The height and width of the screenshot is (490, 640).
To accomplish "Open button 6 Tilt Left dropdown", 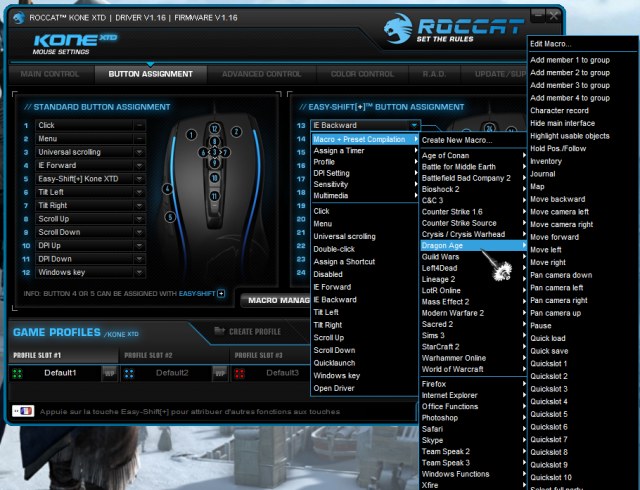I will pos(139,192).
